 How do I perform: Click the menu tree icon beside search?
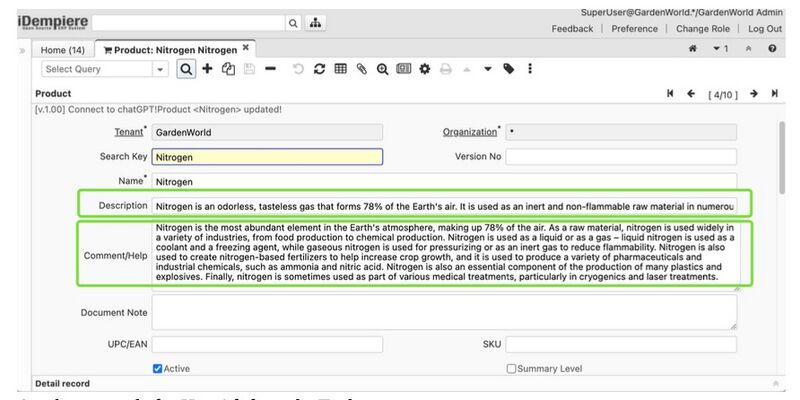point(316,21)
